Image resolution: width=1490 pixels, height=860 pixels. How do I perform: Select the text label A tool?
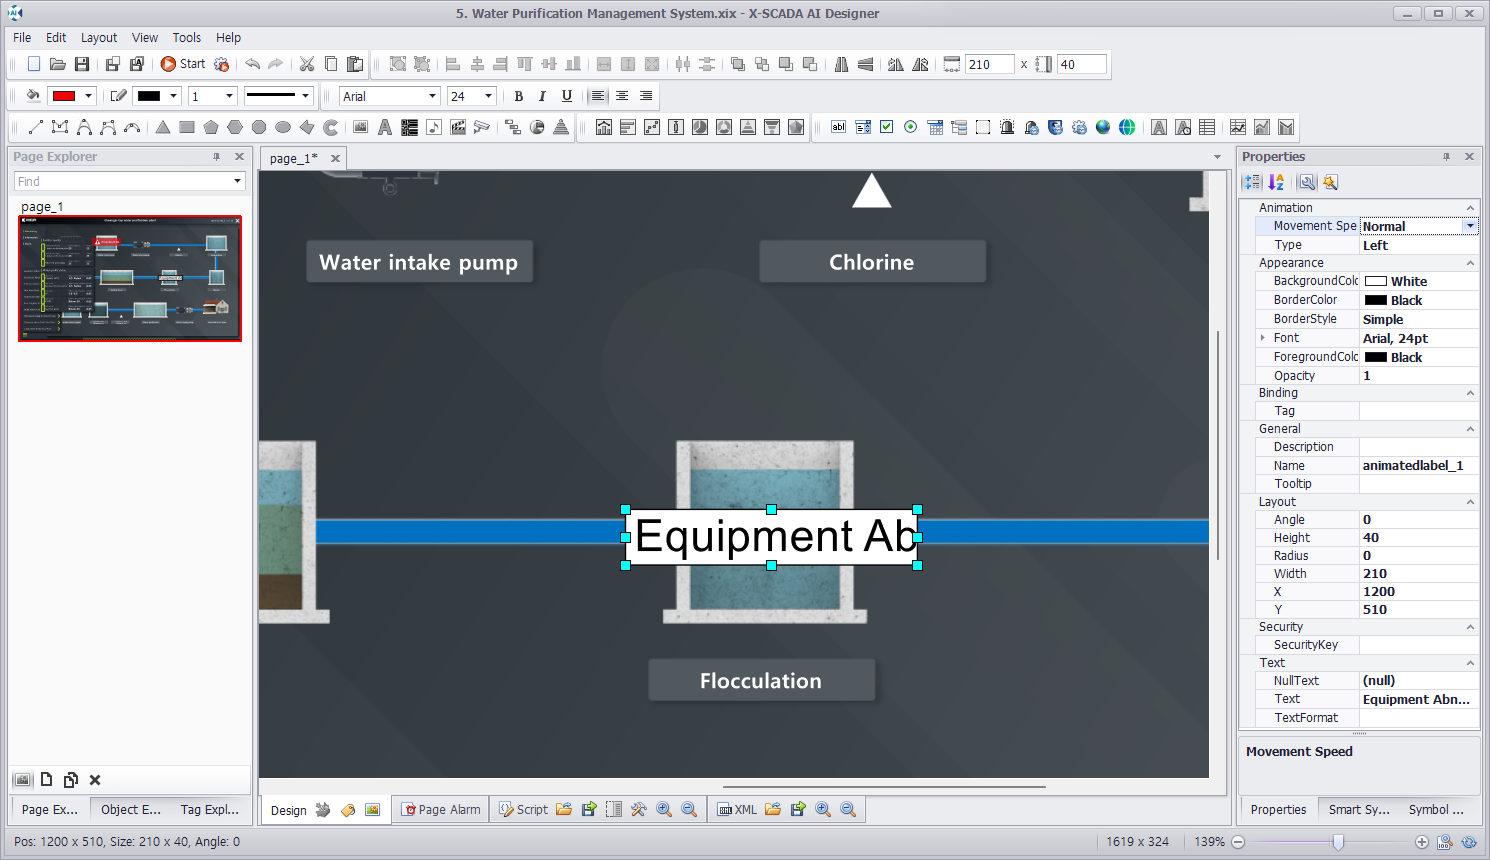(x=385, y=127)
